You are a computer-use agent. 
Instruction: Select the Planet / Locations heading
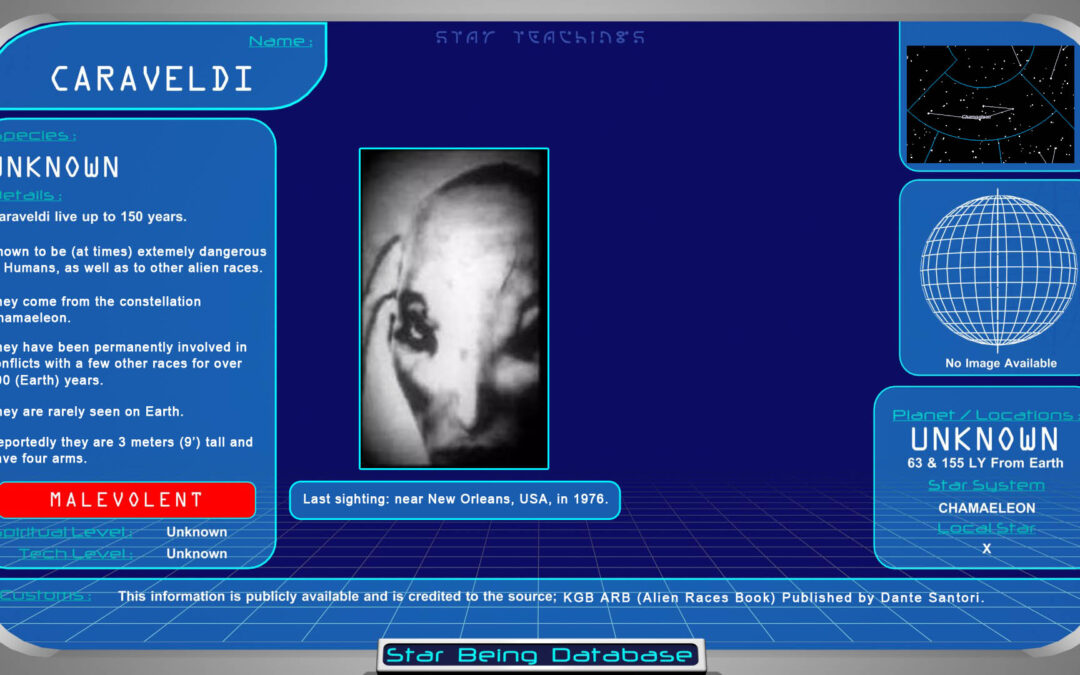[x=984, y=414]
